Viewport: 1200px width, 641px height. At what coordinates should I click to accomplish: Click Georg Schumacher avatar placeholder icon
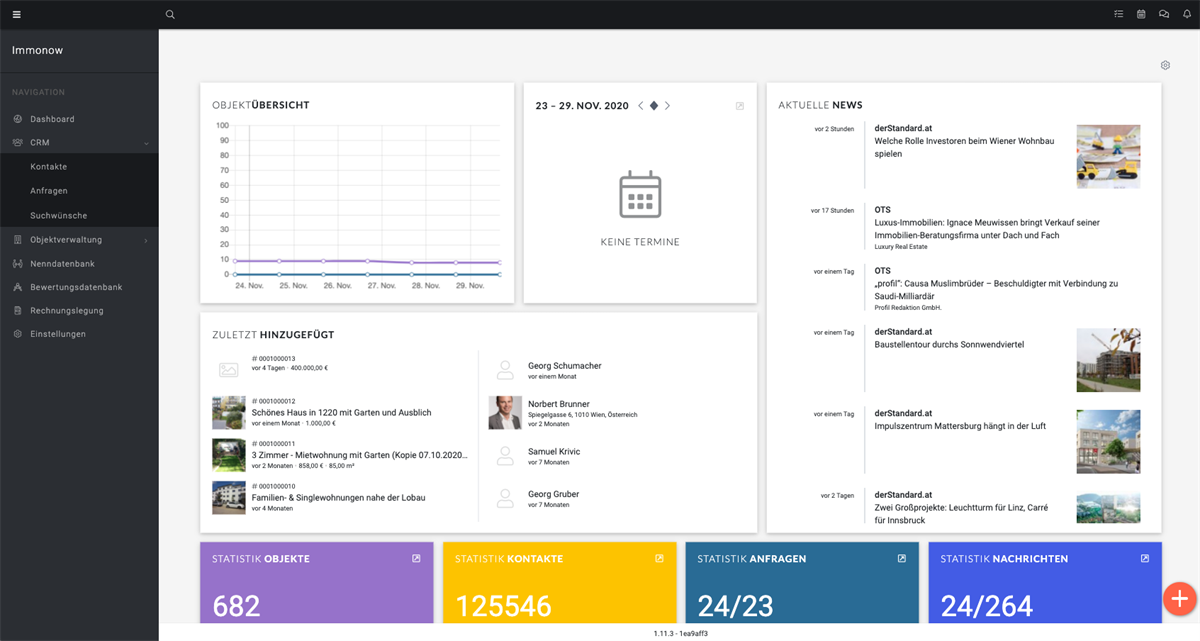point(505,370)
